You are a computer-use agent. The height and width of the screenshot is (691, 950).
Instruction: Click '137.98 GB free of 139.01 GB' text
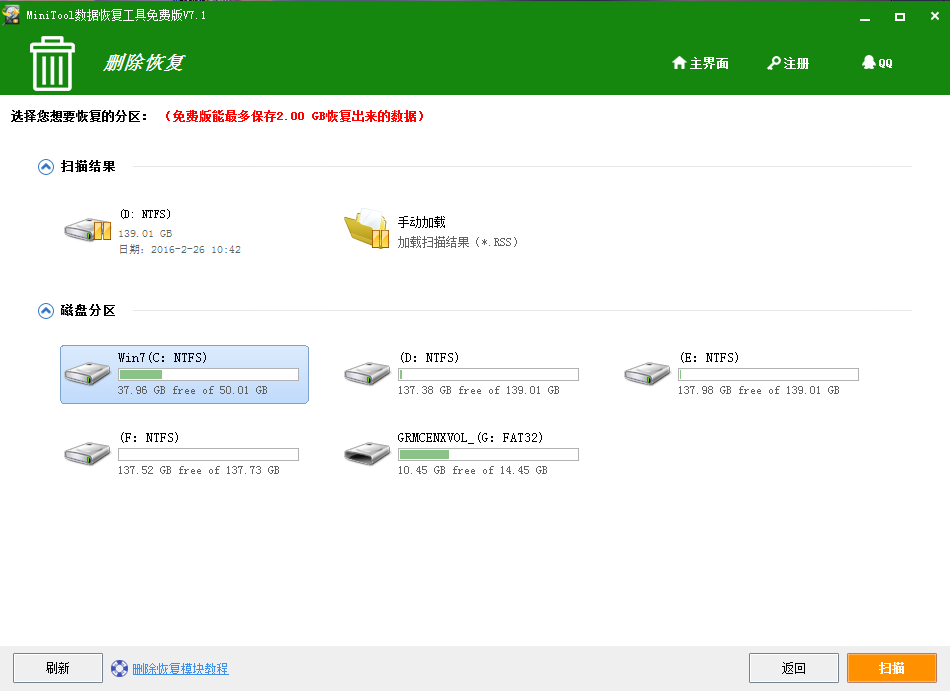759,391
